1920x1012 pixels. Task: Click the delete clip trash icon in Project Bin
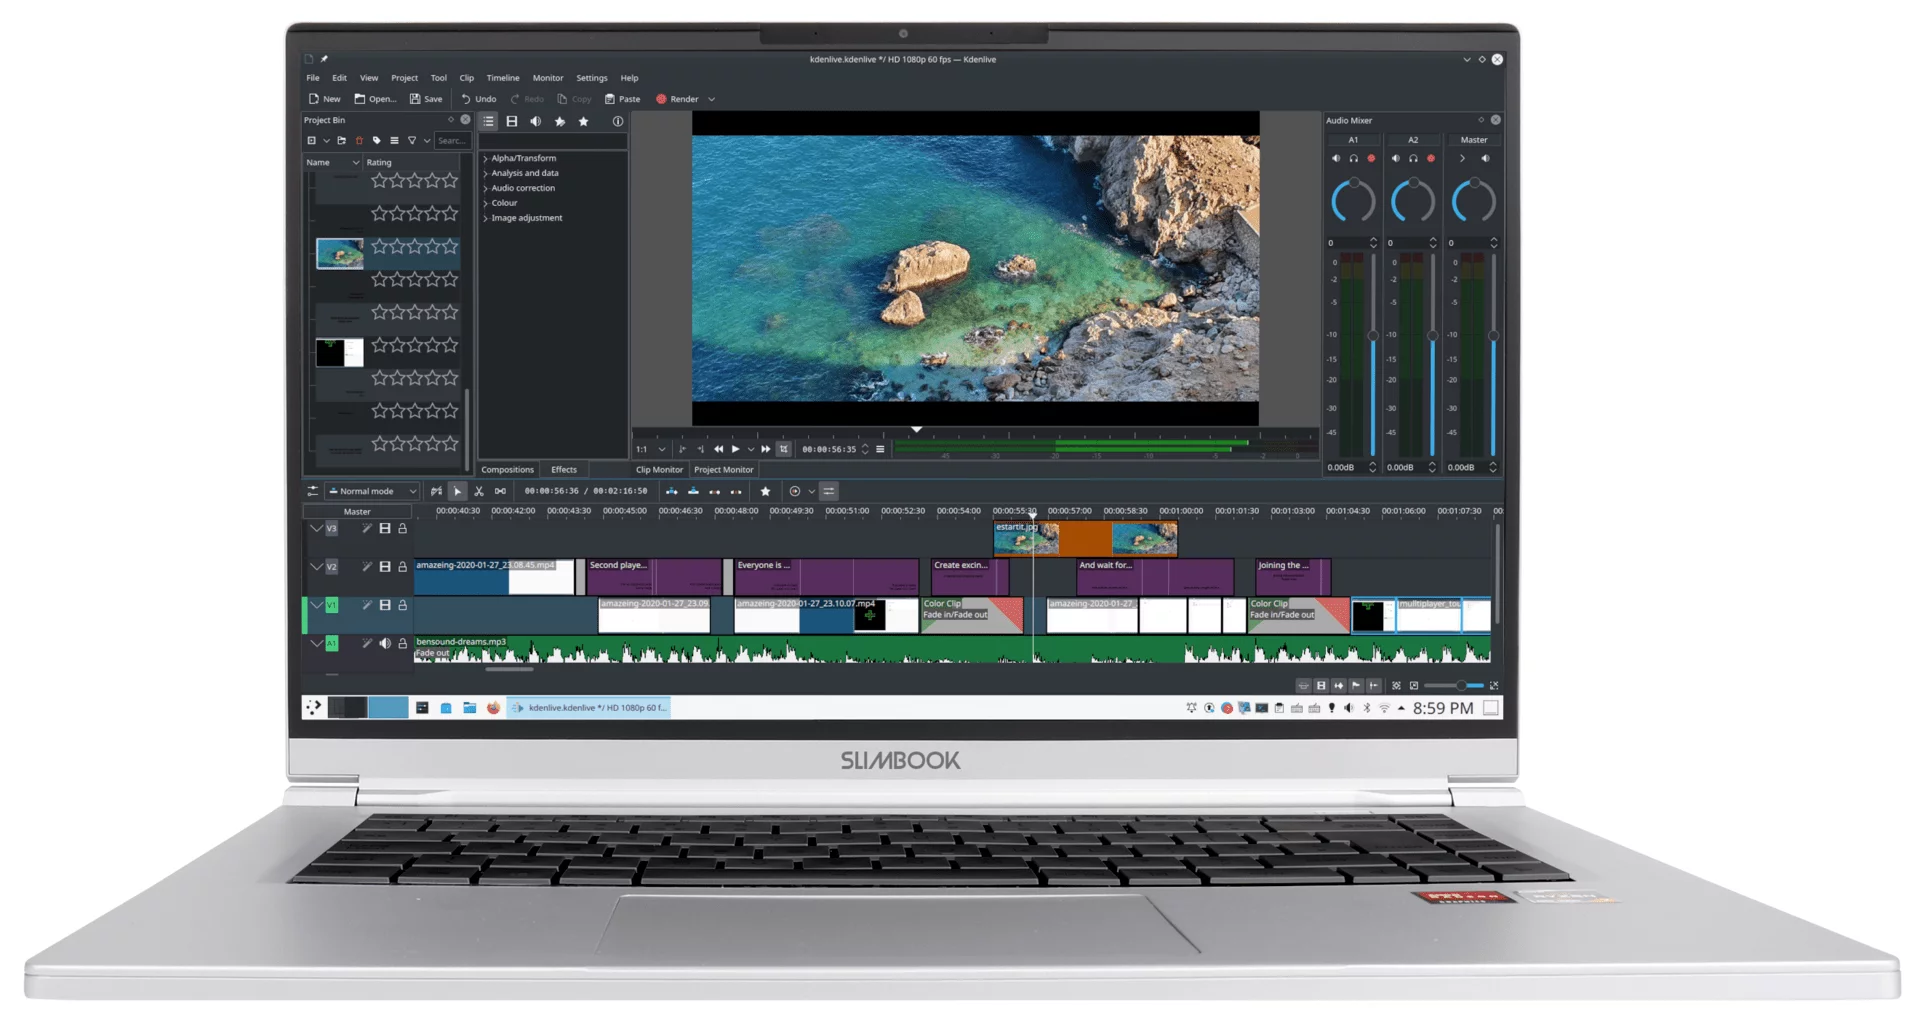point(359,141)
